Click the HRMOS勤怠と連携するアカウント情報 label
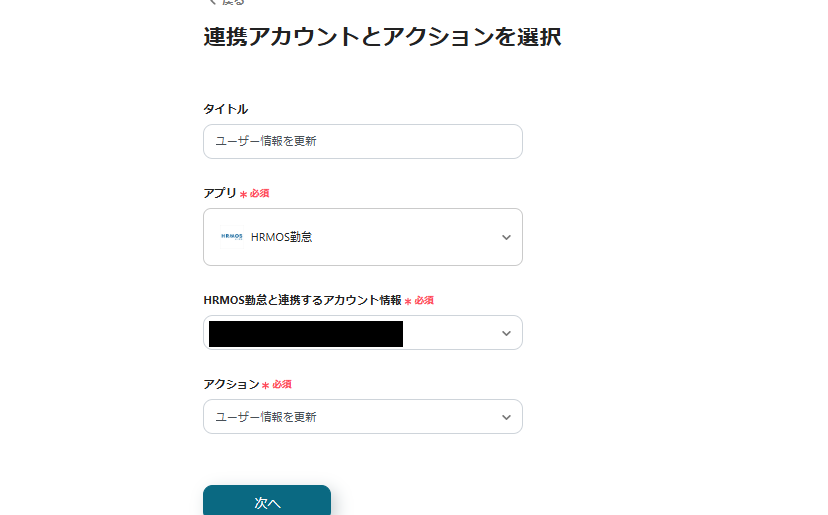 302,300
